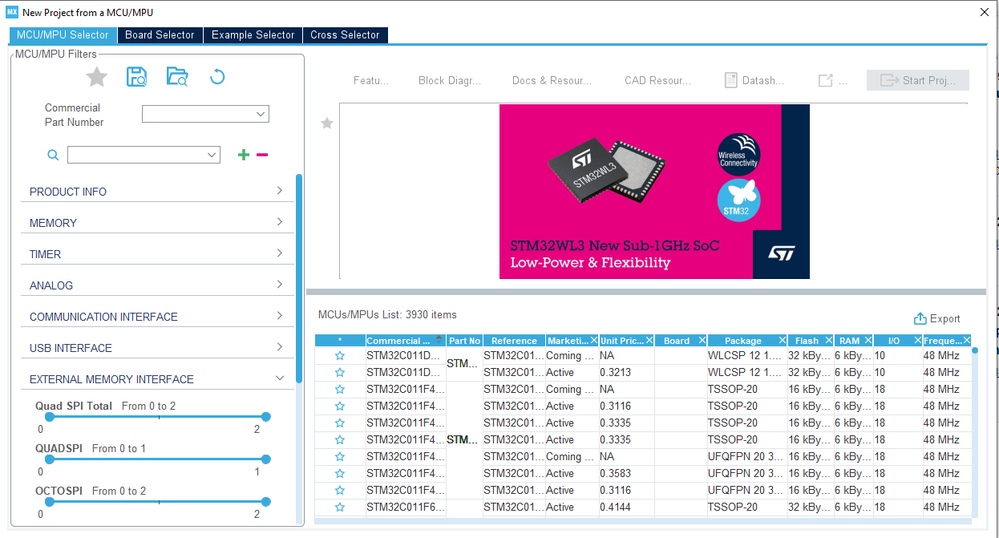Switch to the Example Selector tab
The height and width of the screenshot is (538, 999).
point(253,35)
